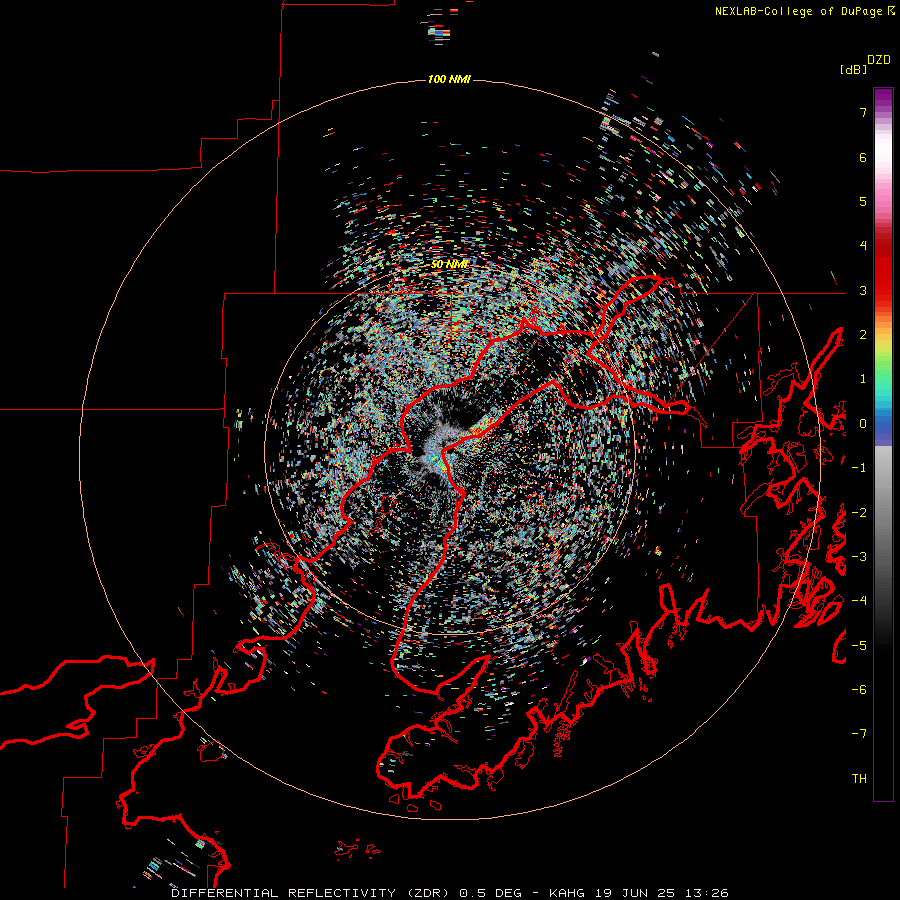Click the -3 value on color scale
The height and width of the screenshot is (900, 900).
click(859, 557)
